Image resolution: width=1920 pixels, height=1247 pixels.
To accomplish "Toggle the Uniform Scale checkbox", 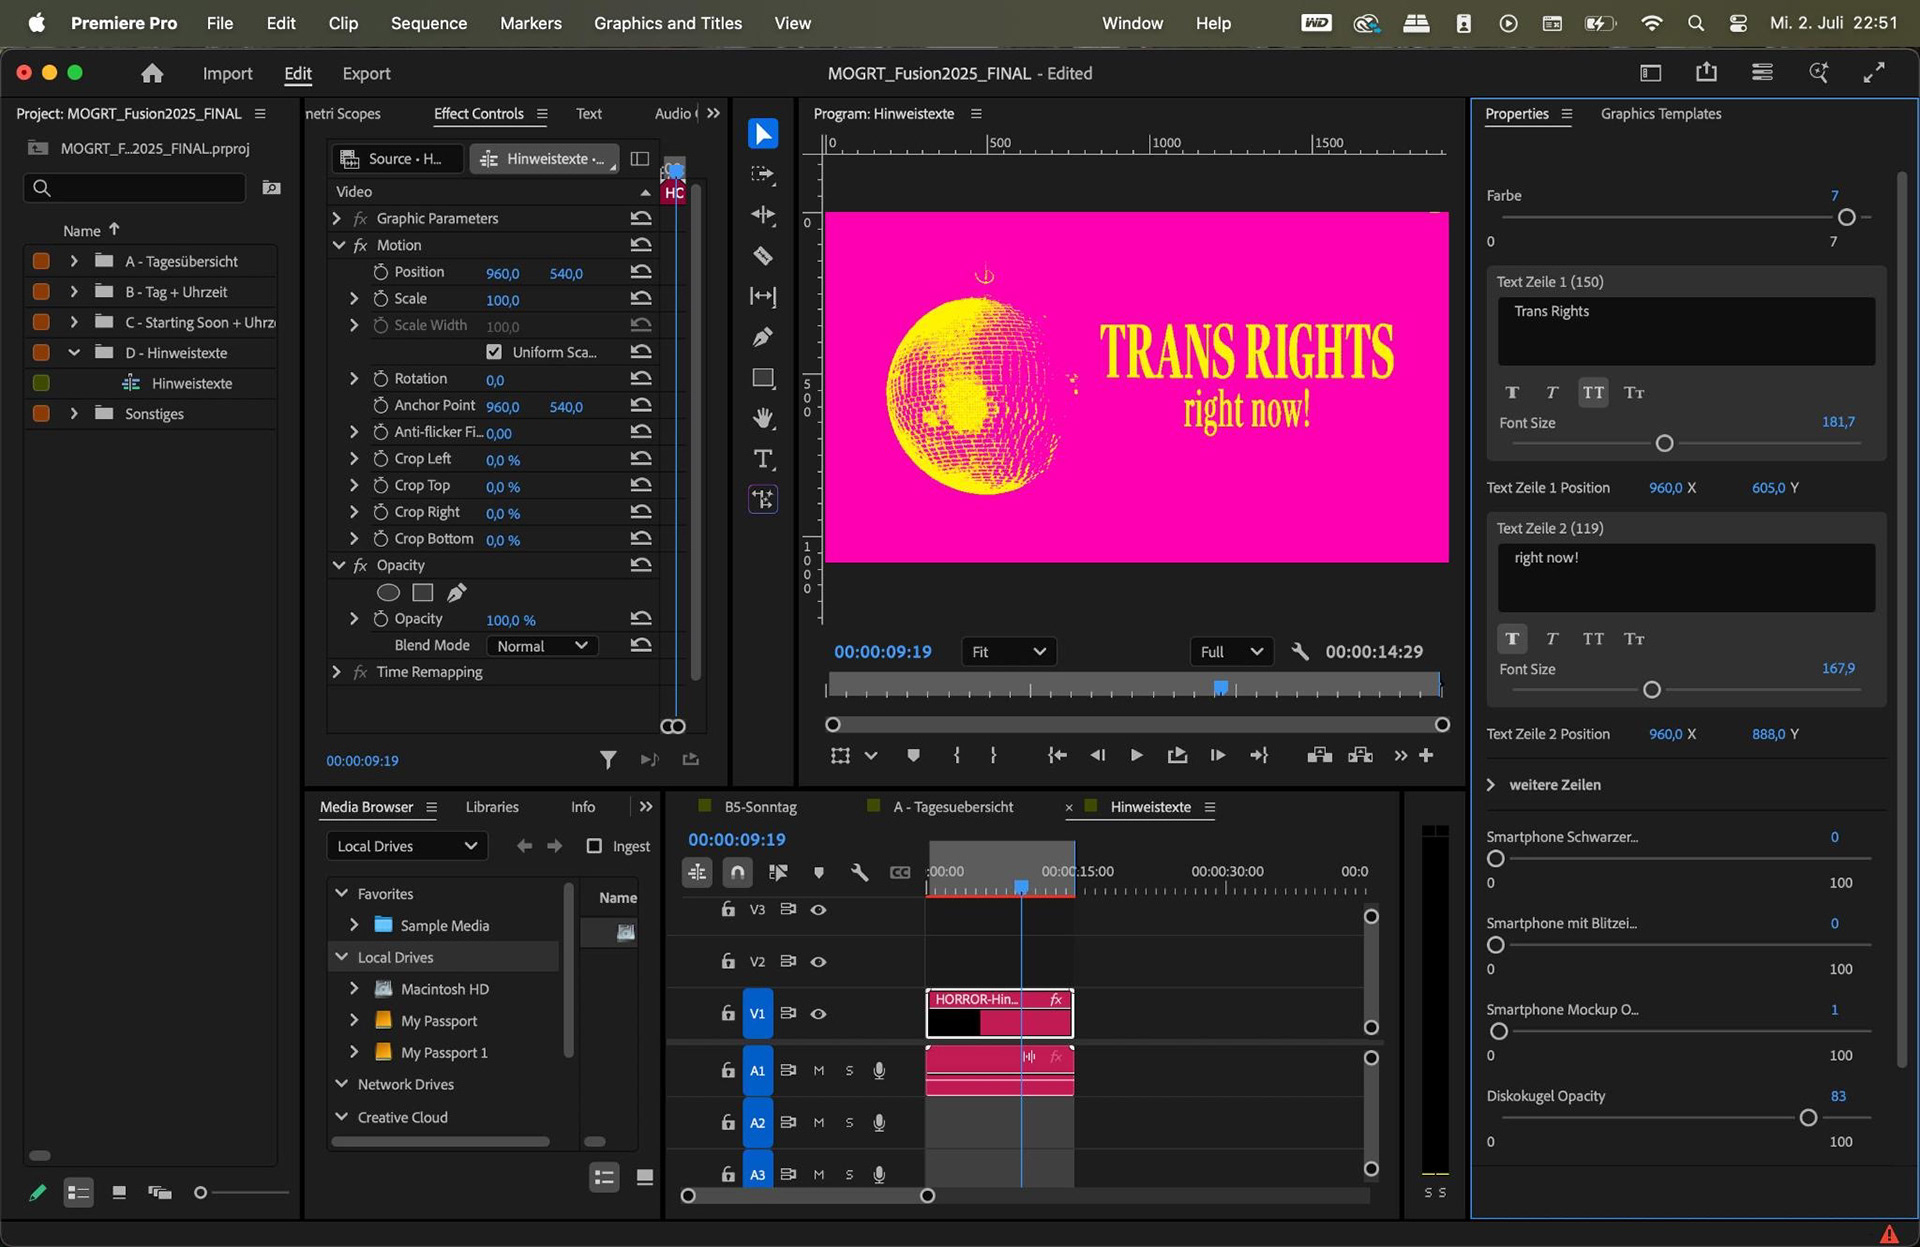I will 494,352.
